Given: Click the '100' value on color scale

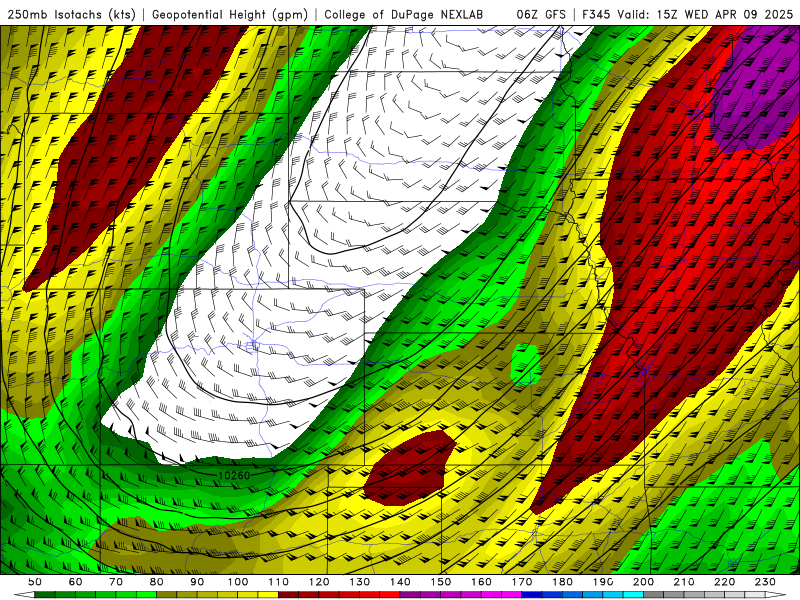Looking at the screenshot, I should [x=238, y=582].
